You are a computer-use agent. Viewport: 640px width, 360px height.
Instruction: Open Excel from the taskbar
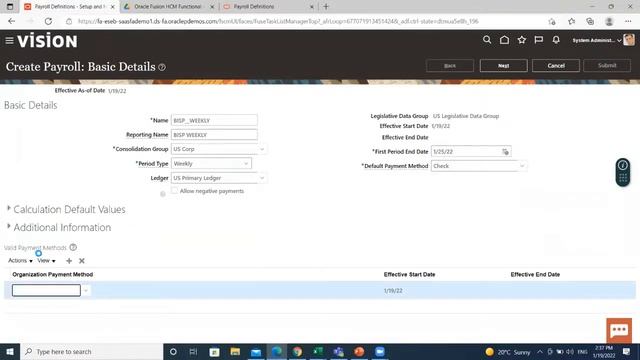(x=318, y=351)
